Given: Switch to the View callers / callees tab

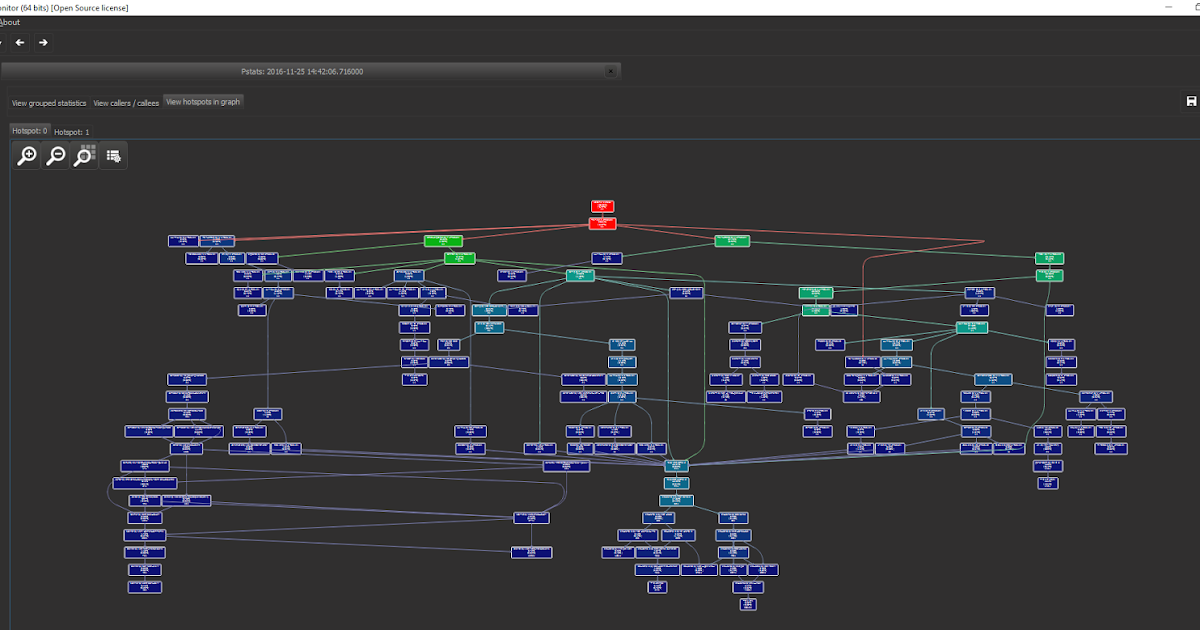Looking at the screenshot, I should point(125,102).
